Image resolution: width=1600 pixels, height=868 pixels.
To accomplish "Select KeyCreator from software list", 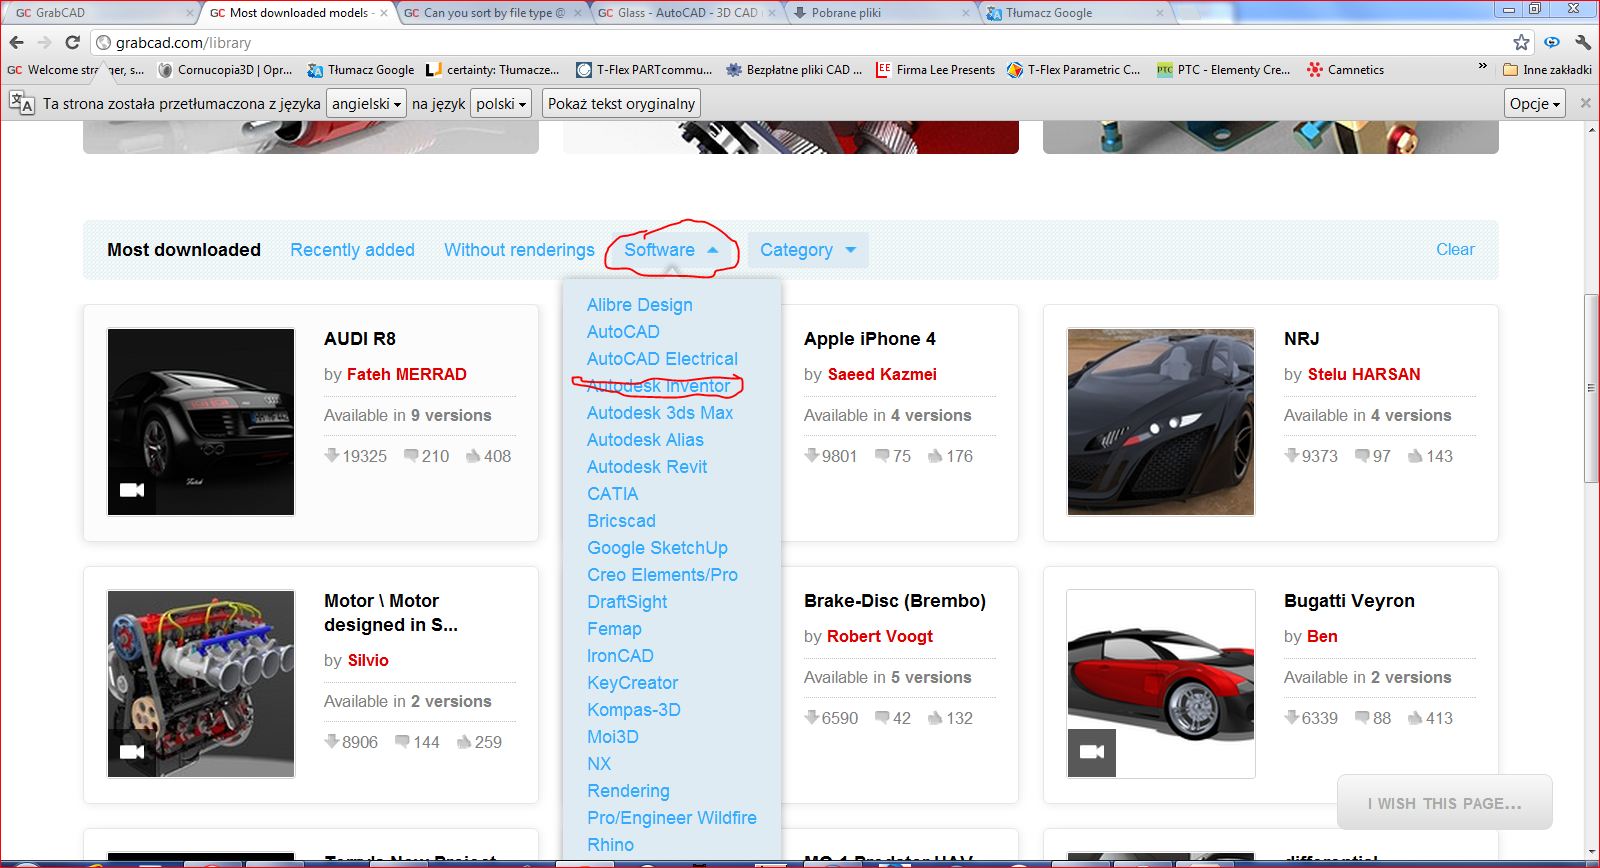I will [633, 683].
